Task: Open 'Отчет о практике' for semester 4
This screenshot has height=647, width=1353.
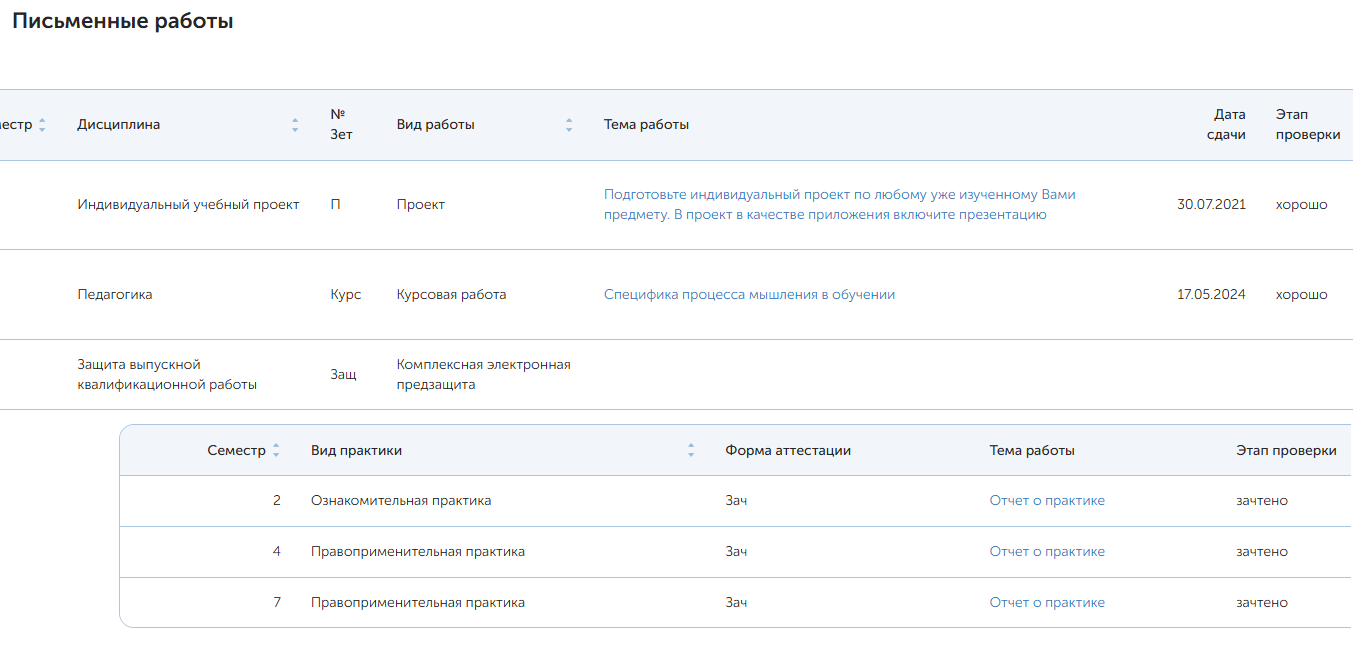Action: pos(1047,552)
